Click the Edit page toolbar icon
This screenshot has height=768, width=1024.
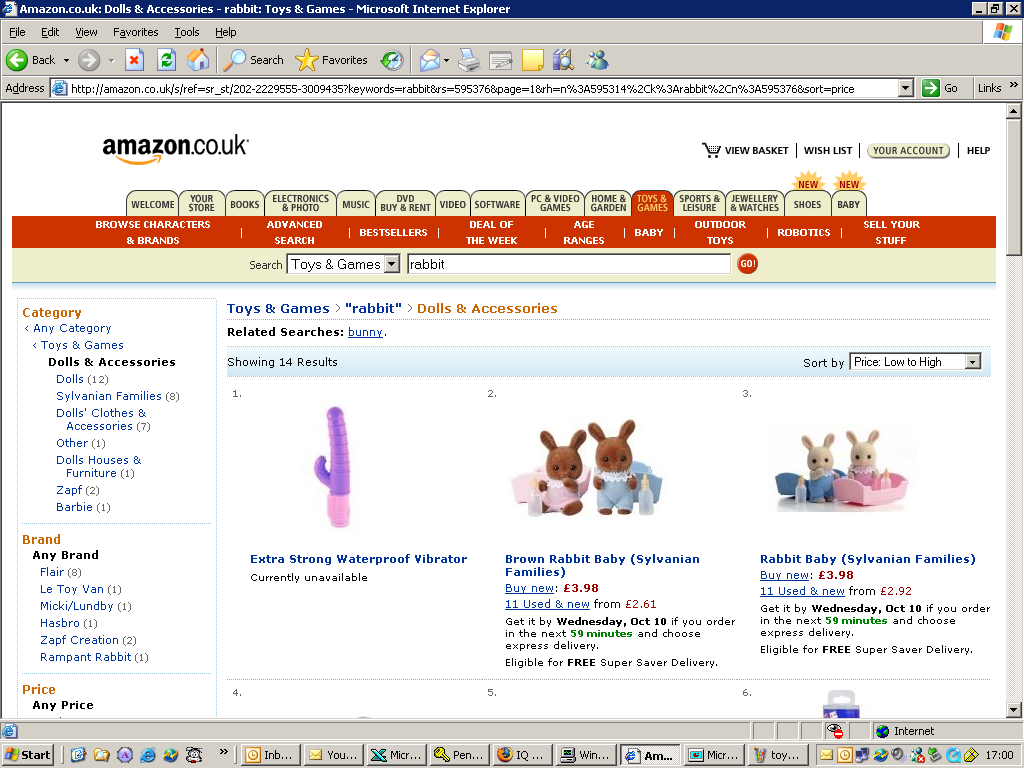501,60
